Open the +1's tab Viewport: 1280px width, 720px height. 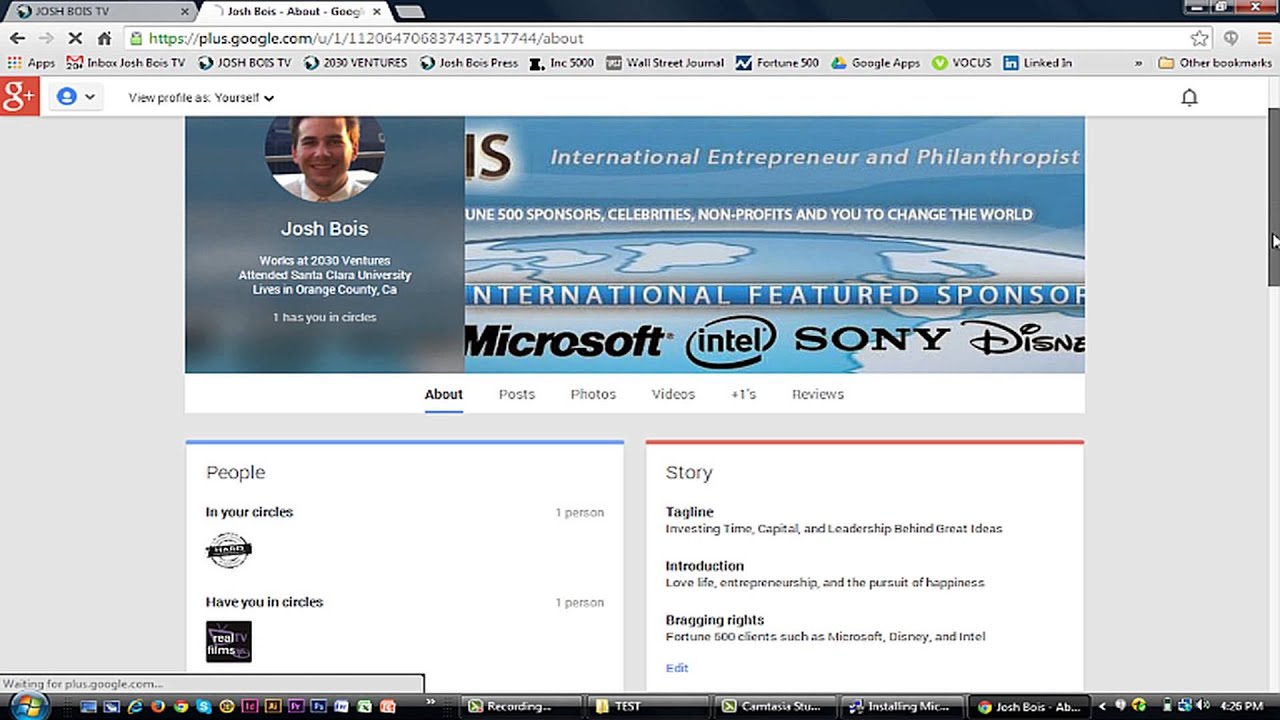coord(743,394)
